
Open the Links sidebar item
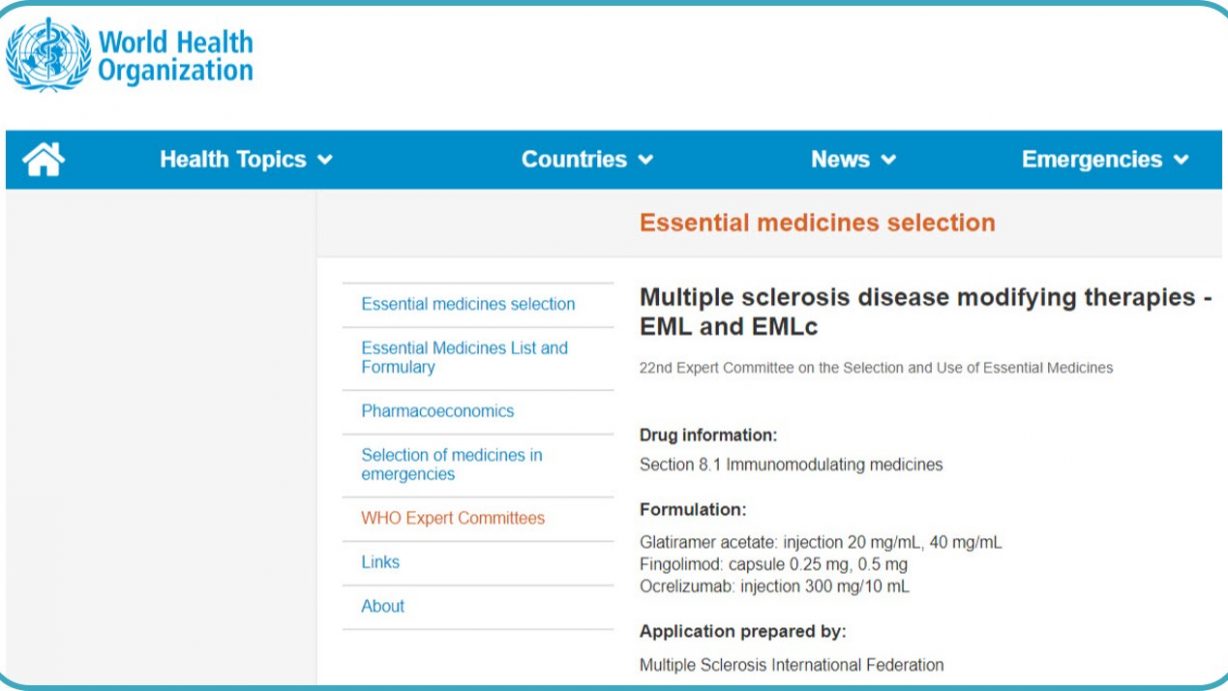380,562
